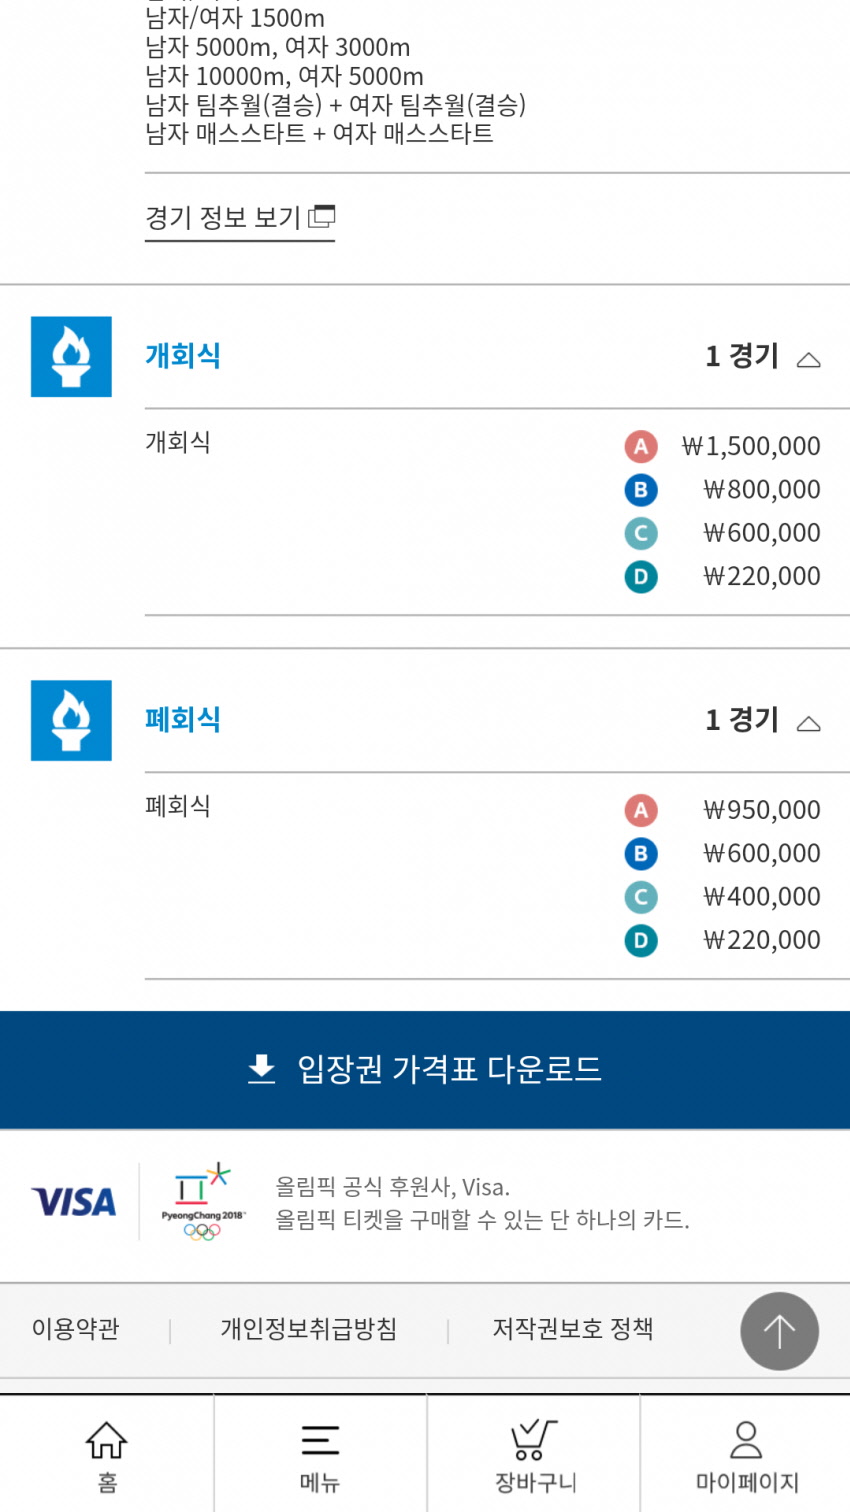850x1512 pixels.
Task: Click the PyeongChang 2018 emblem
Action: click(x=203, y=1202)
